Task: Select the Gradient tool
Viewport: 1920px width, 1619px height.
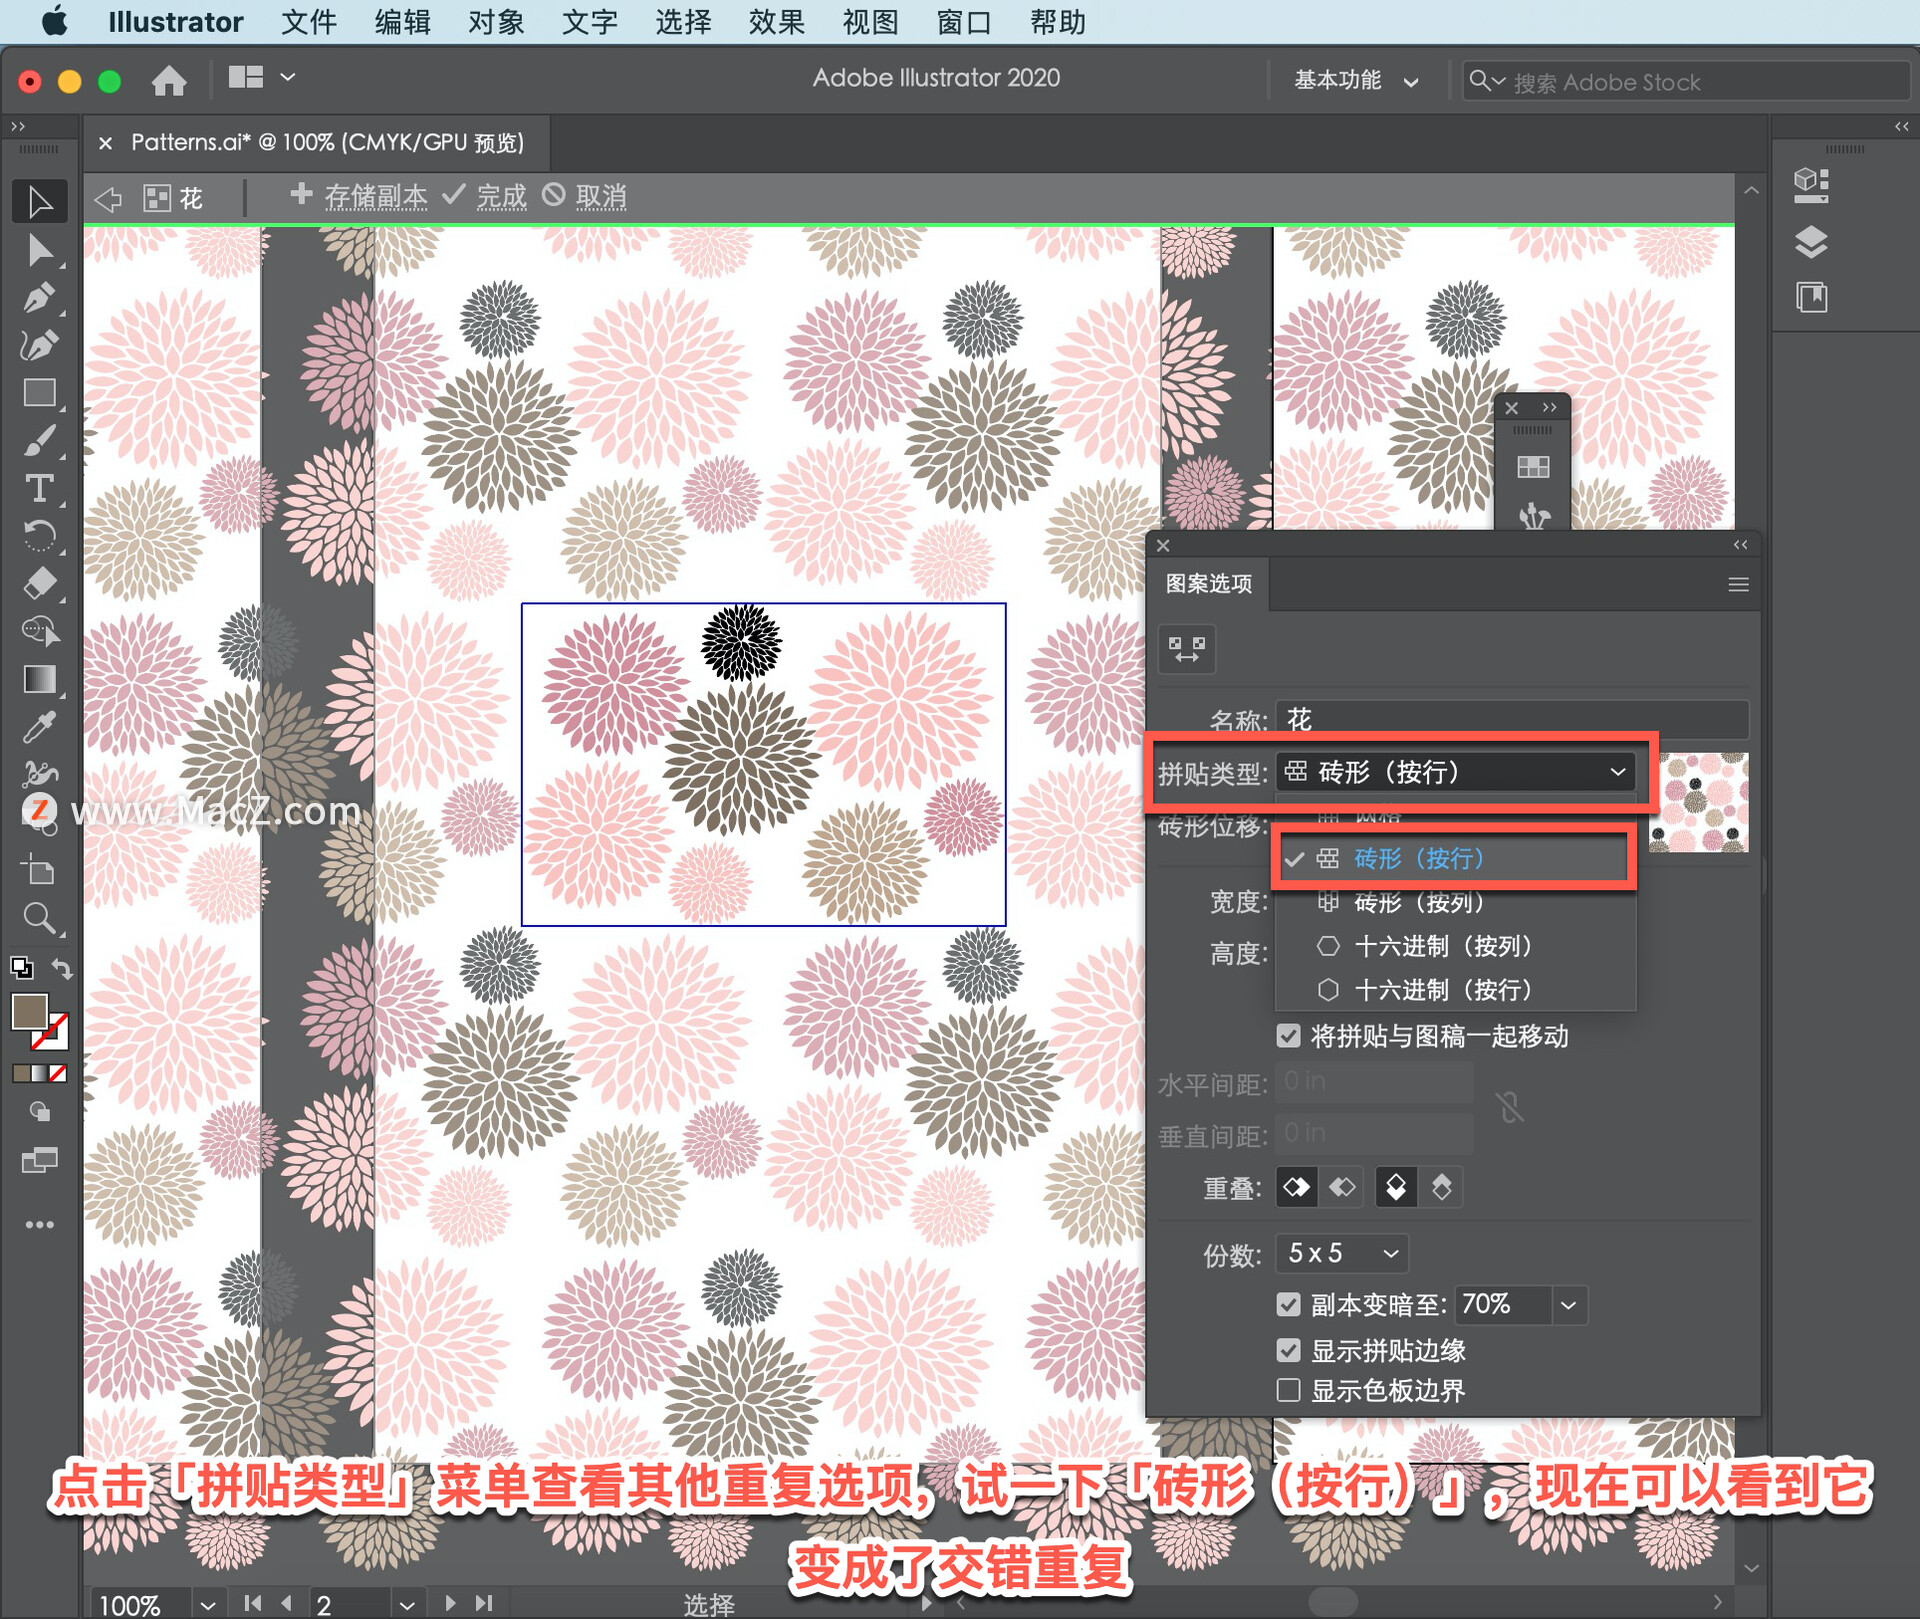Action: 39,679
